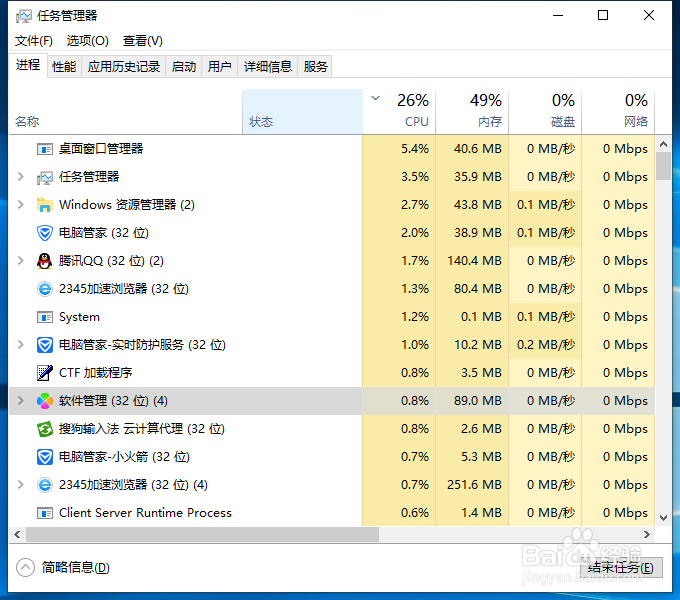This screenshot has width=680, height=600.
Task: Click the 2345加速浏览器 (32 位) browser icon
Action: coord(45,289)
